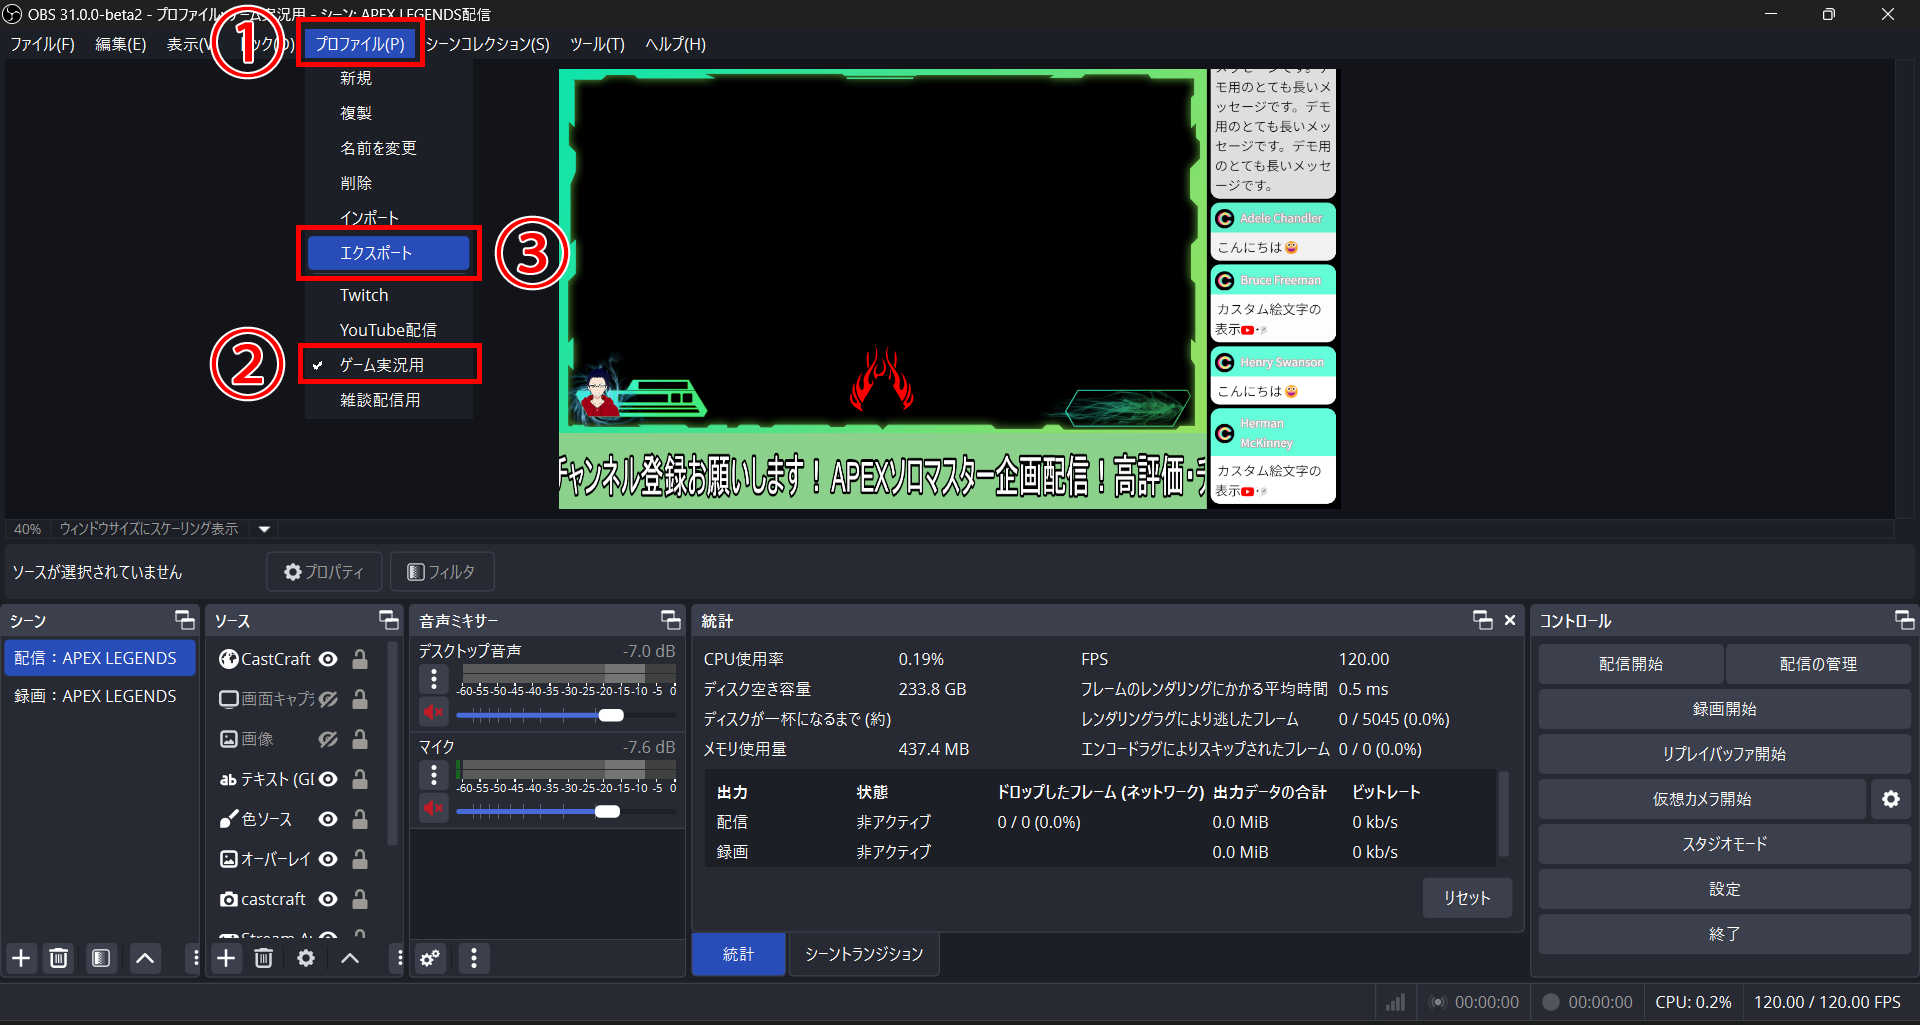Undock the 音声ミキサー panel
The image size is (1920, 1025).
click(671, 620)
